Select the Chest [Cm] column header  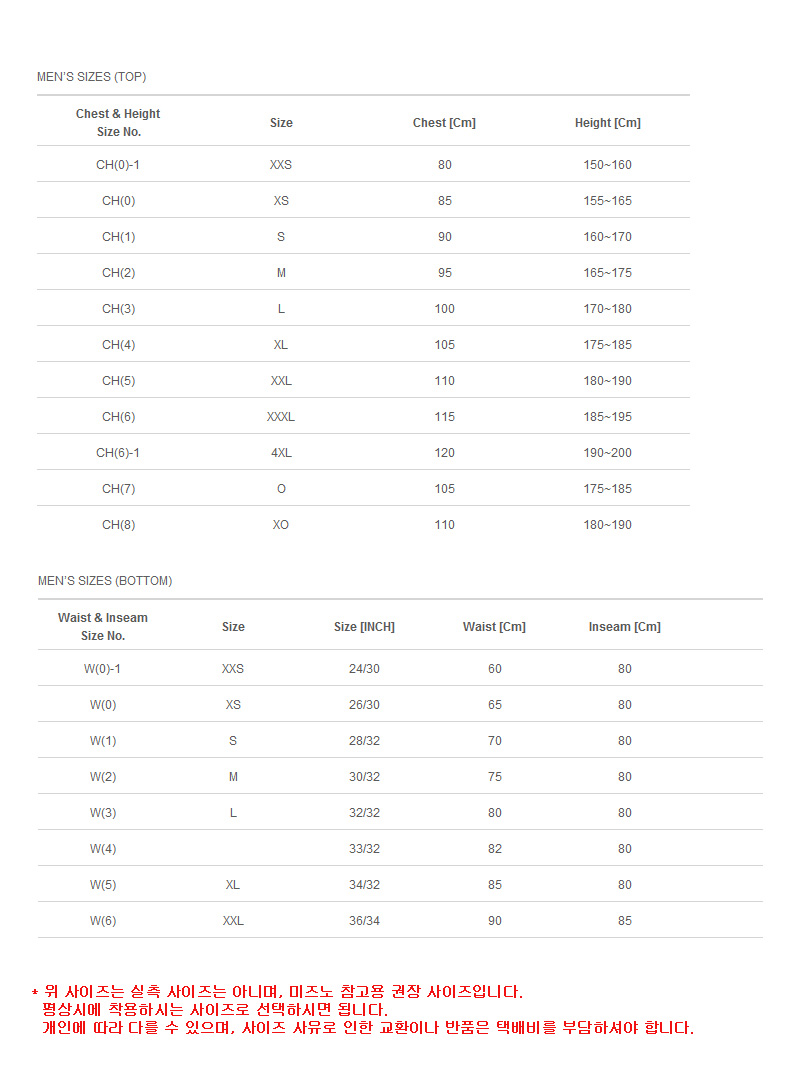pyautogui.click(x=444, y=123)
